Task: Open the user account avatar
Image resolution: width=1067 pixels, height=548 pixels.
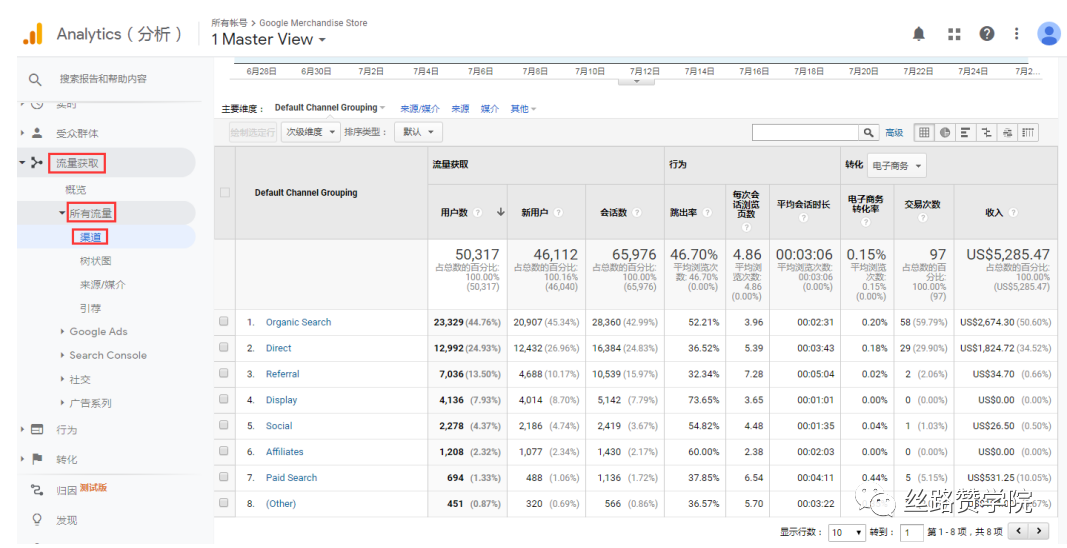Action: tap(1049, 33)
